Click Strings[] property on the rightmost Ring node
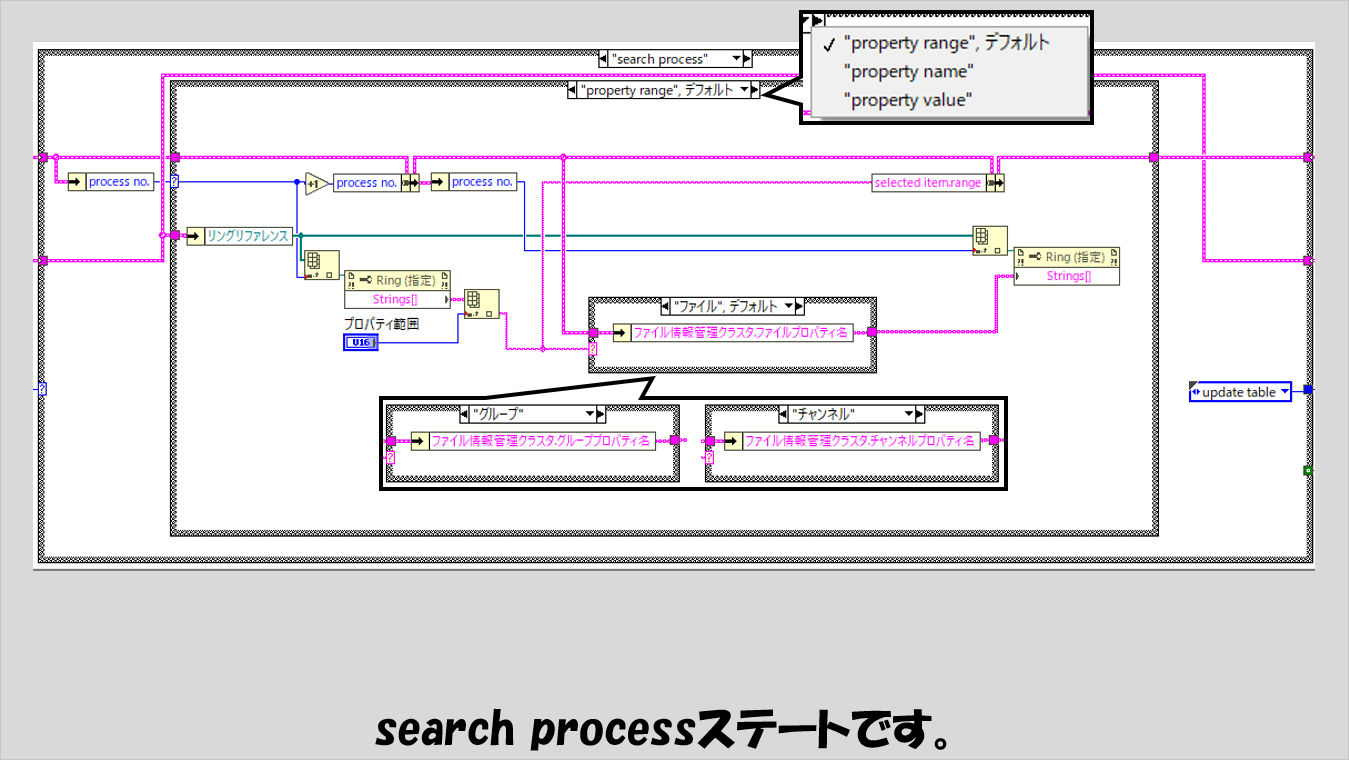 click(1067, 276)
